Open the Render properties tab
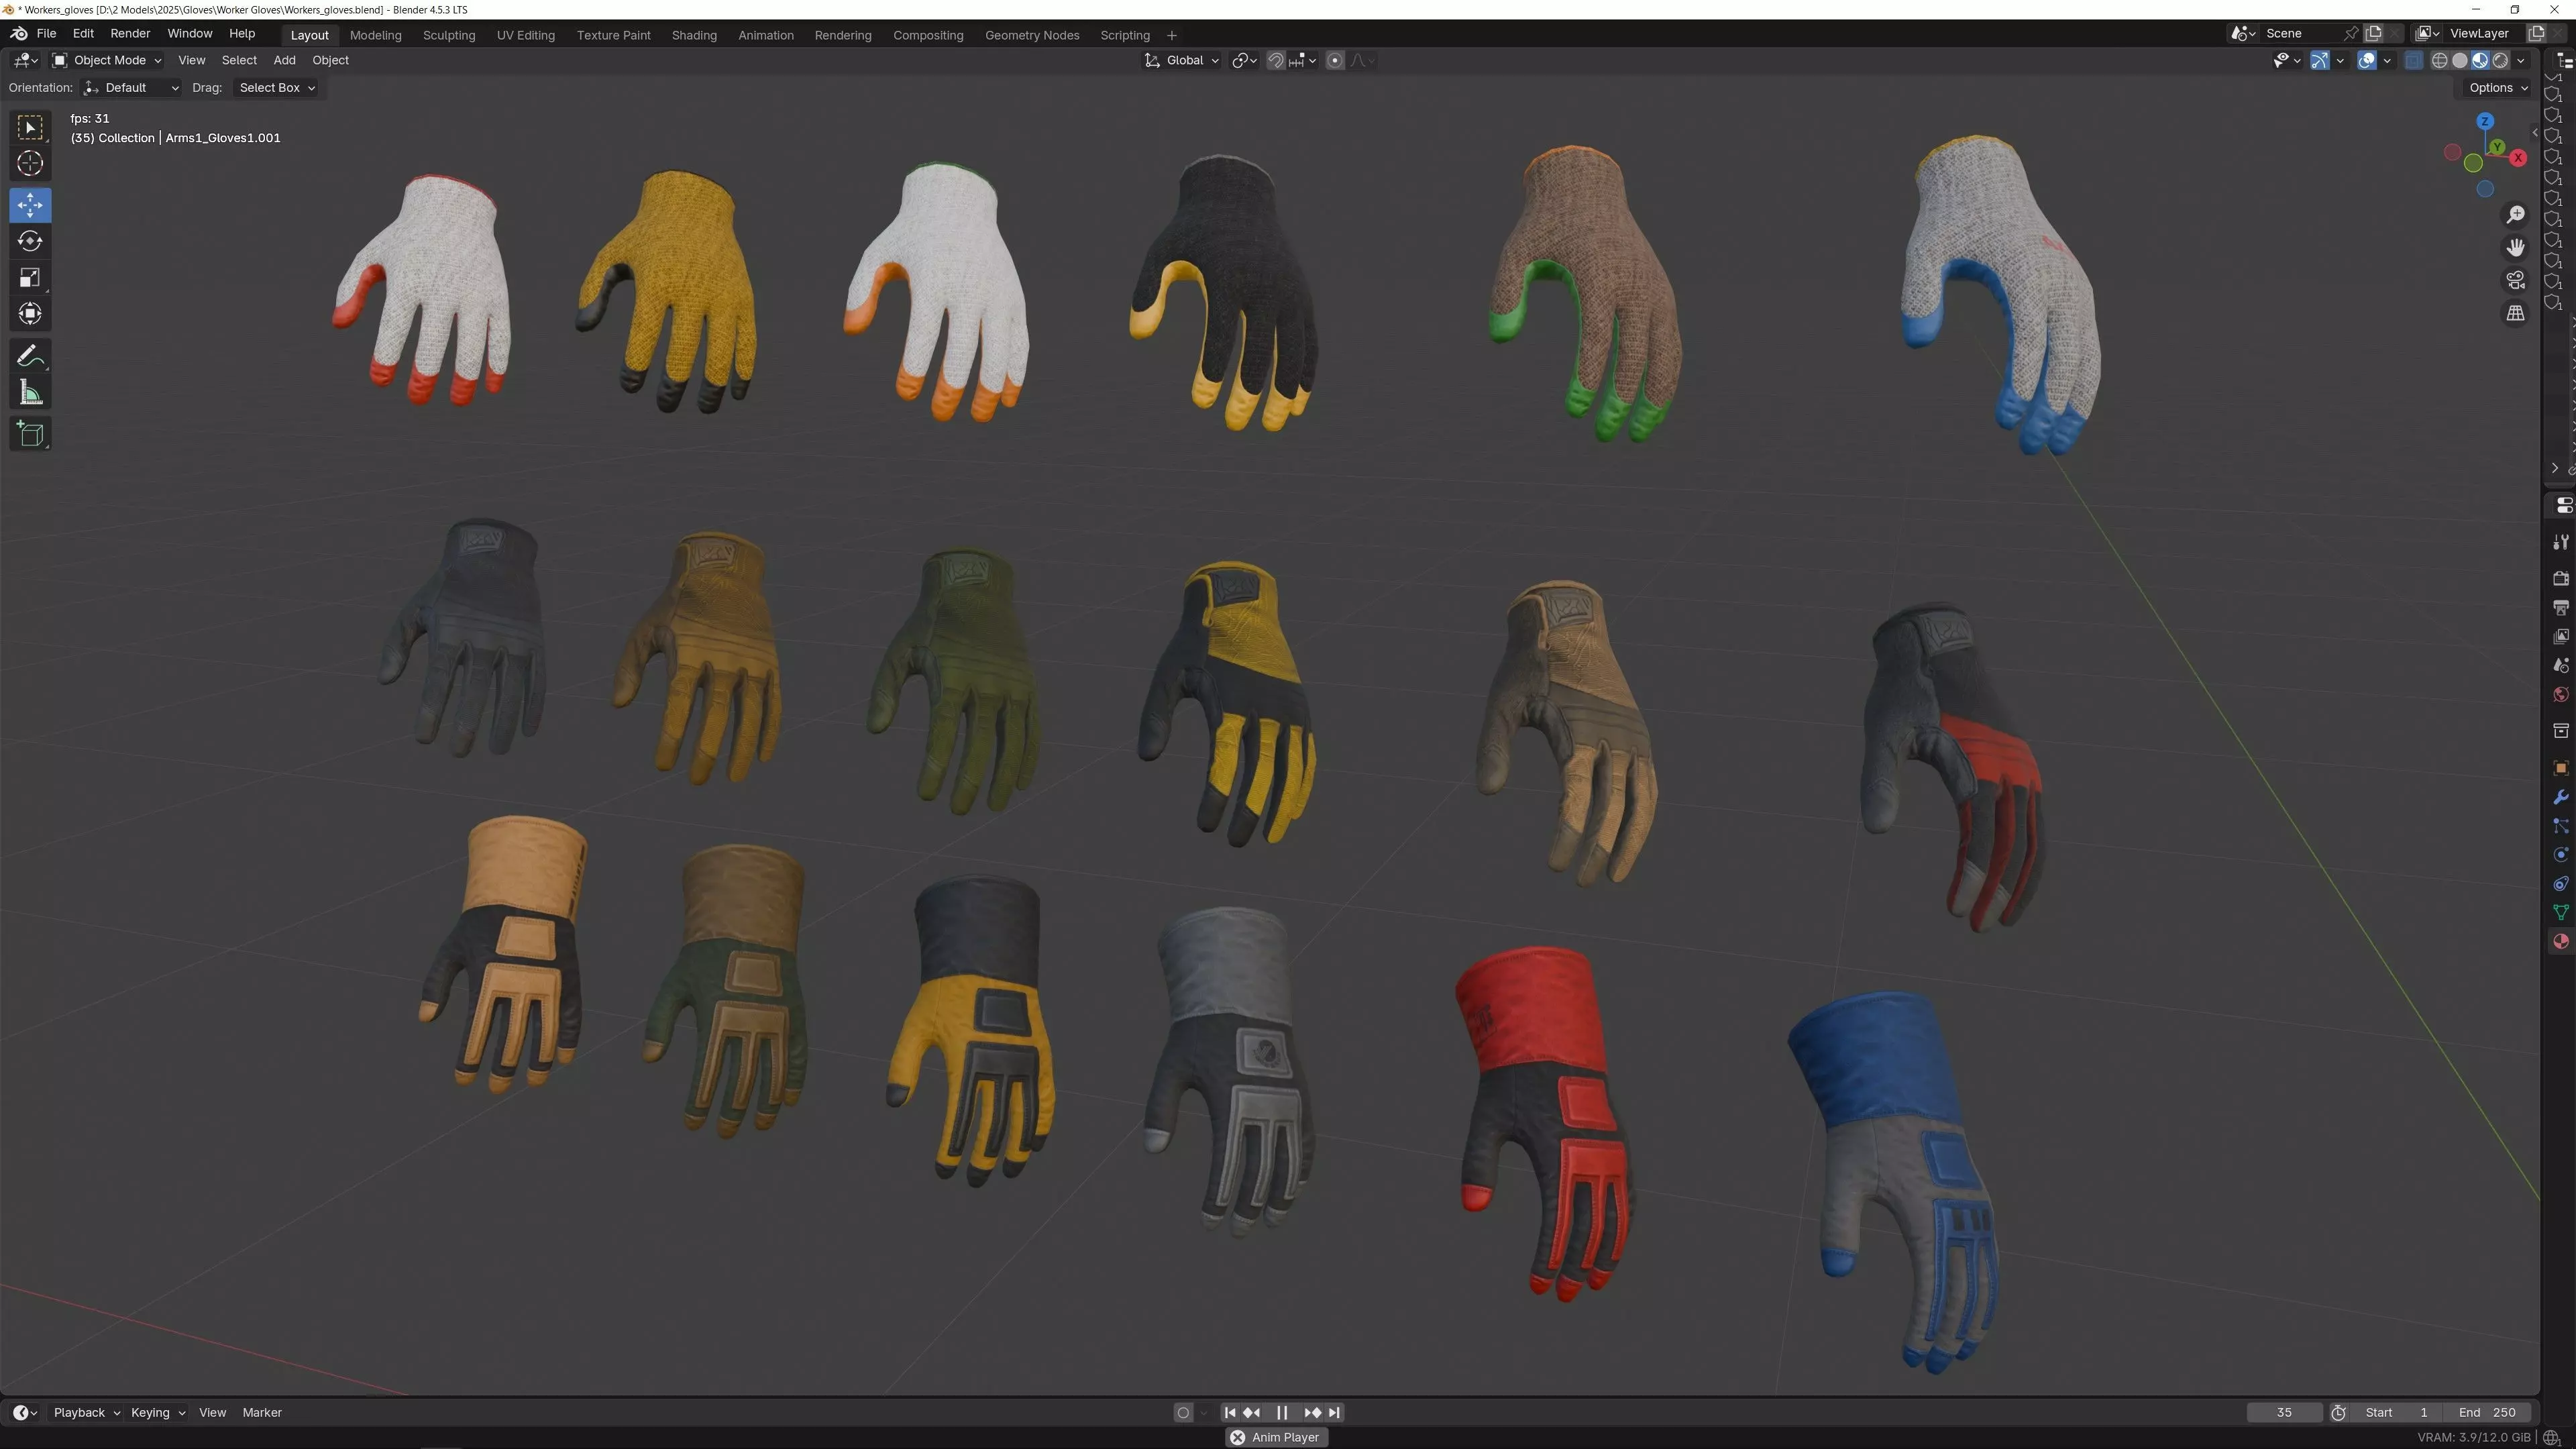The height and width of the screenshot is (1449, 2576). [2560, 579]
